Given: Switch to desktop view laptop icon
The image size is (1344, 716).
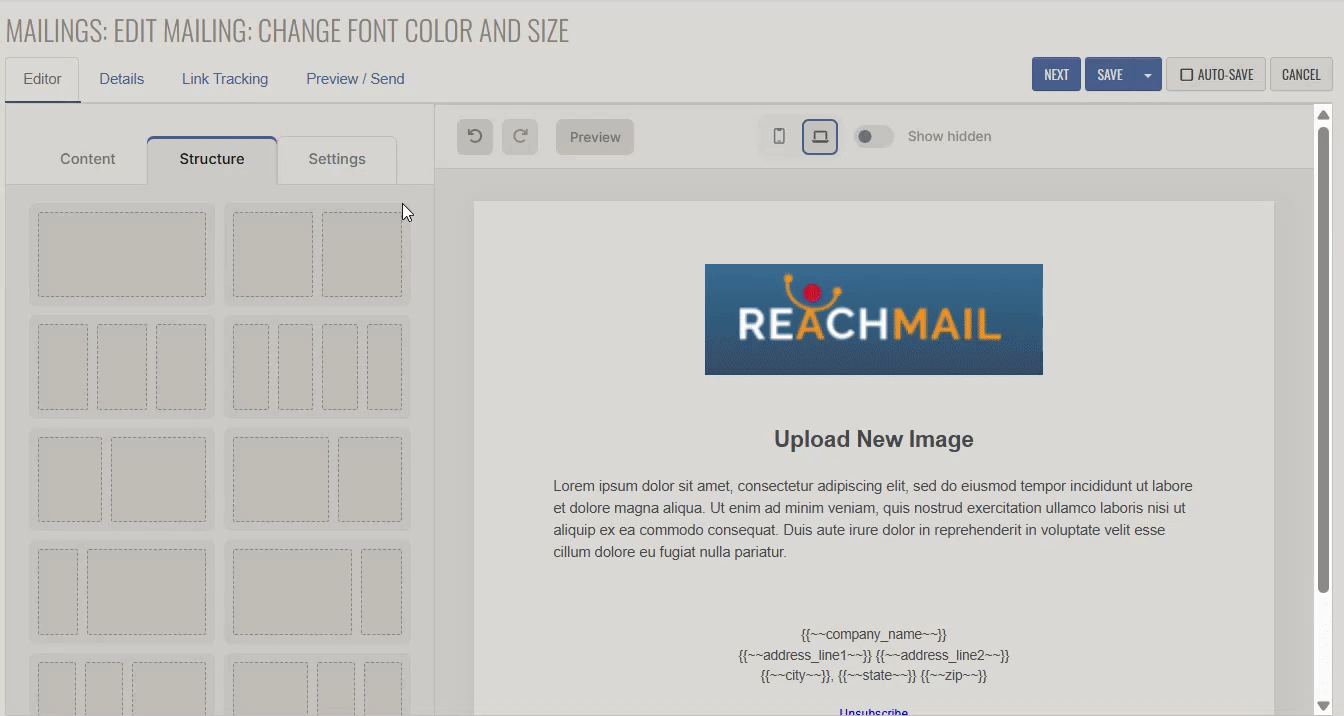Looking at the screenshot, I should tap(820, 137).
